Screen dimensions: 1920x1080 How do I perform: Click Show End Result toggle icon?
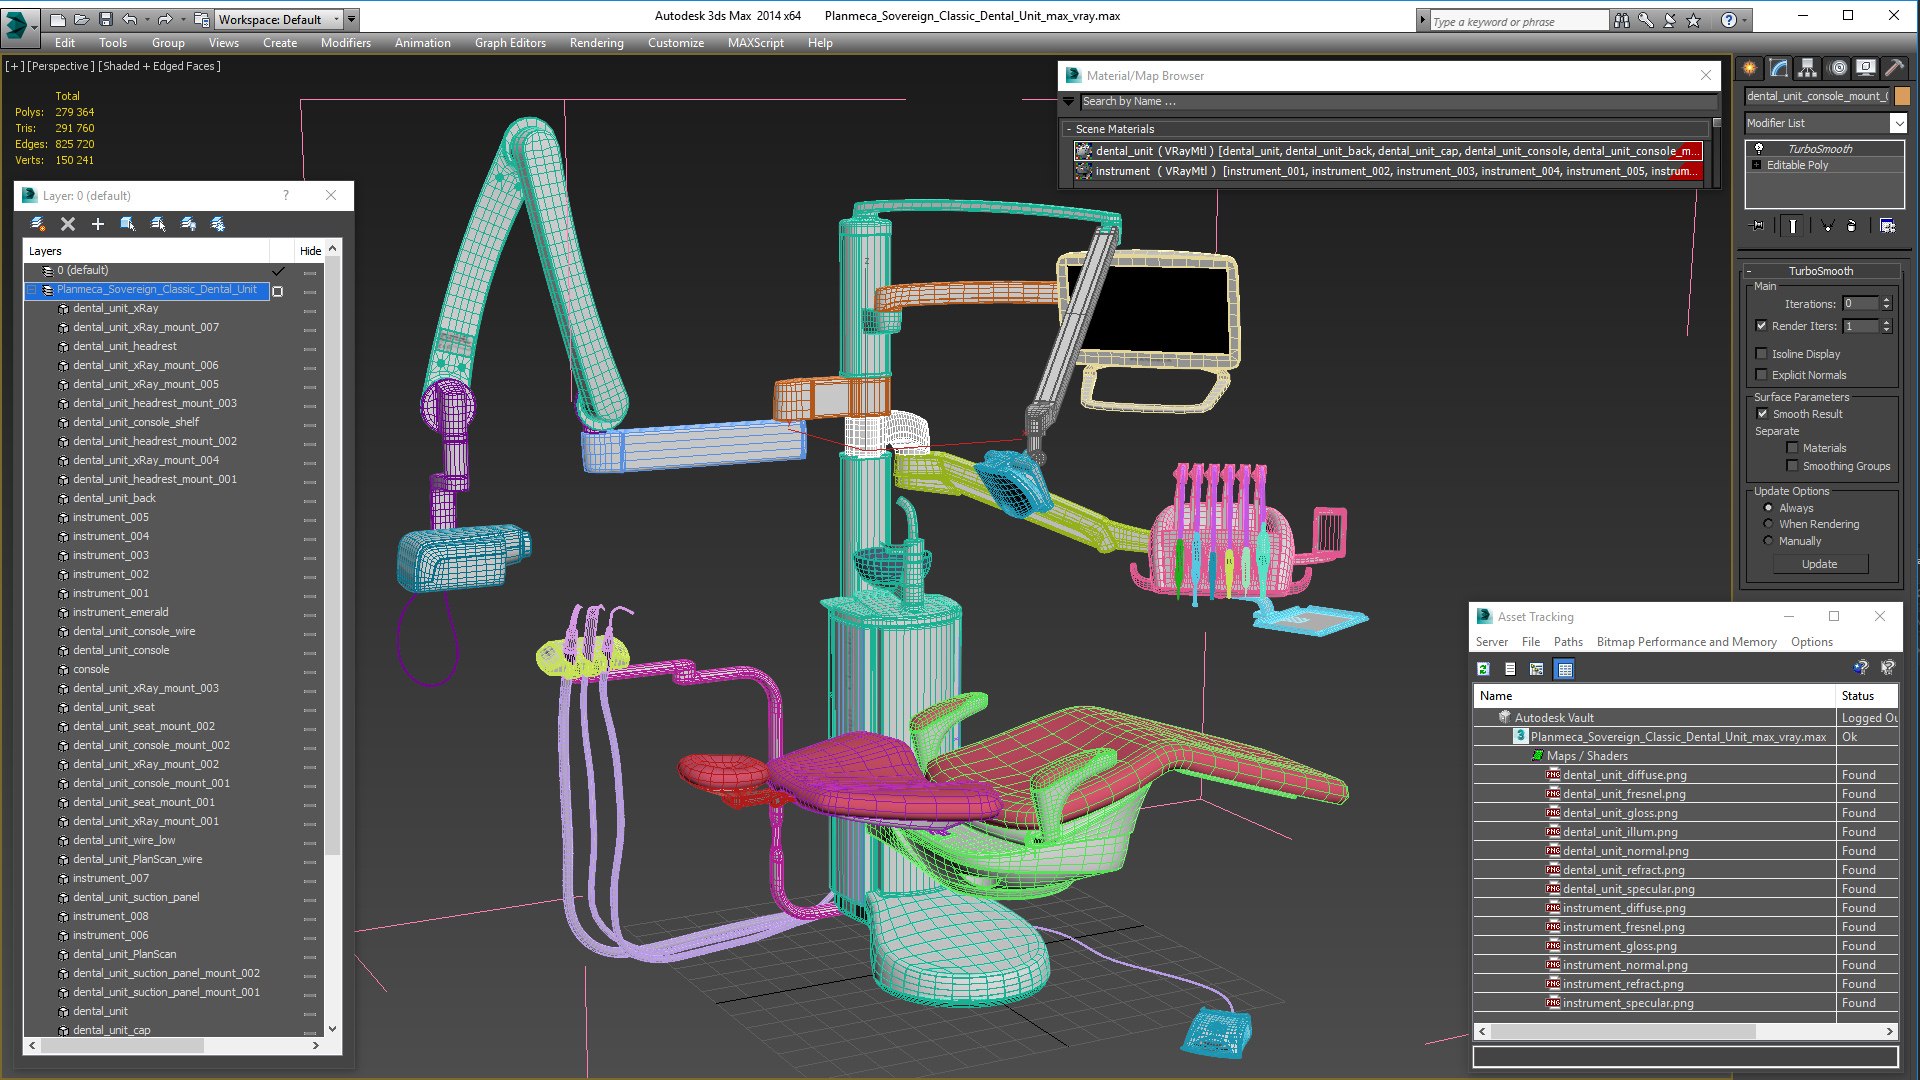tap(1793, 226)
